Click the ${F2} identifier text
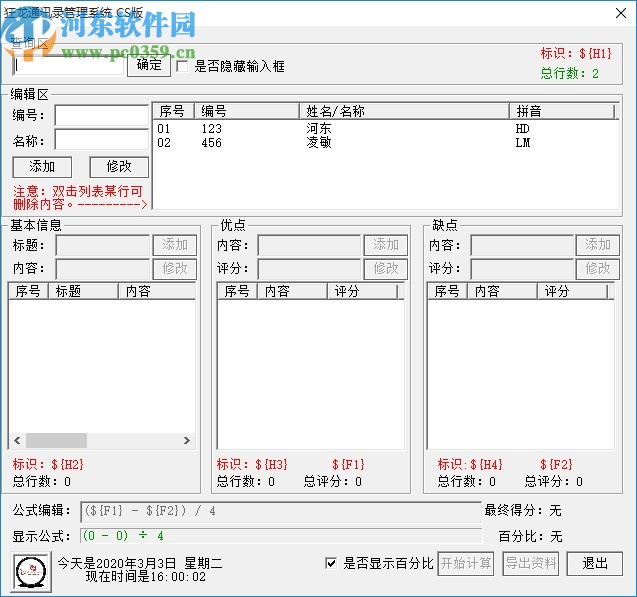Screen dimensions: 637x597 click(556, 464)
